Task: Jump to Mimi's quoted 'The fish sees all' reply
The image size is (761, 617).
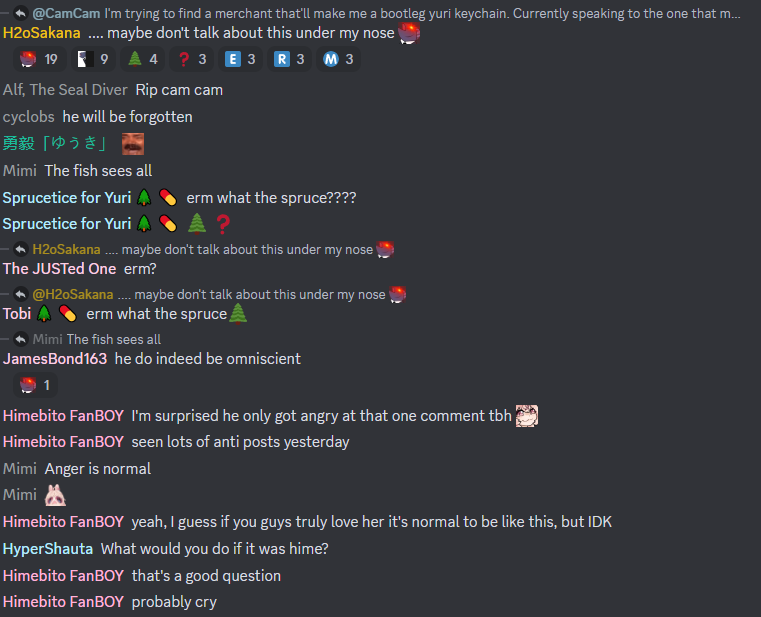Action: [97, 339]
